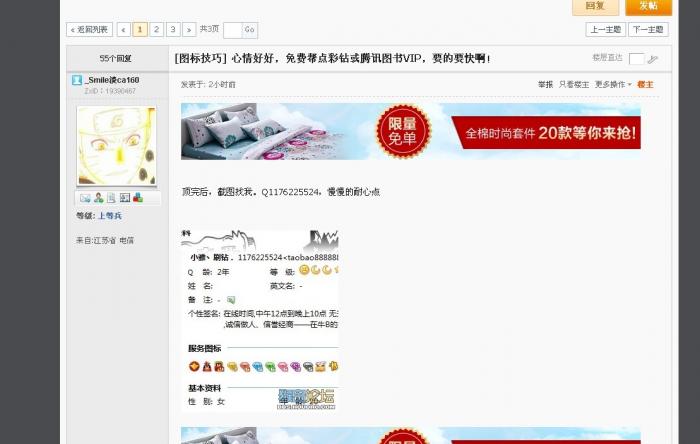Click the 来自:江苏省 电信 location text

pos(105,240)
